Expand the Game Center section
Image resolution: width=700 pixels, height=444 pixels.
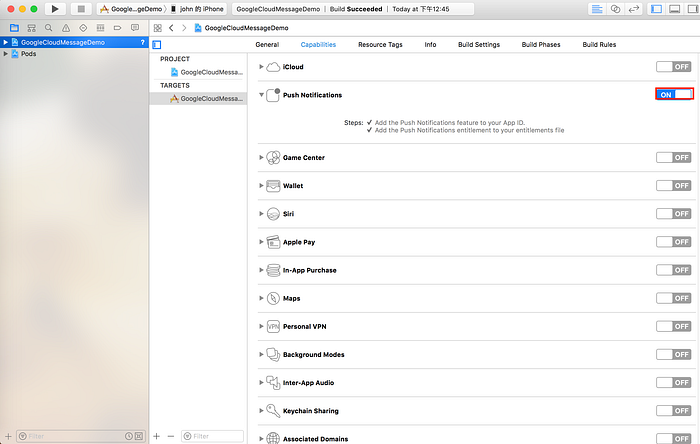click(x=261, y=158)
